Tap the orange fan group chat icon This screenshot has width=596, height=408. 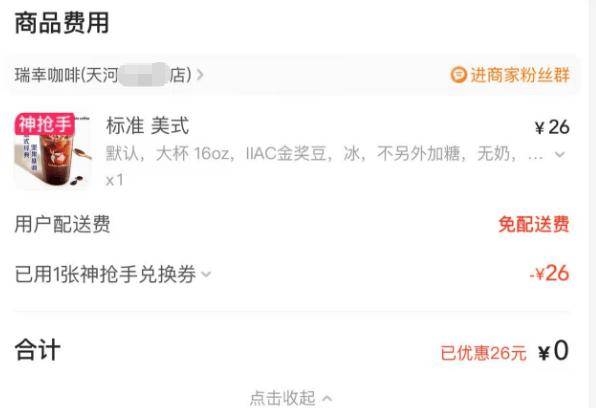click(458, 75)
